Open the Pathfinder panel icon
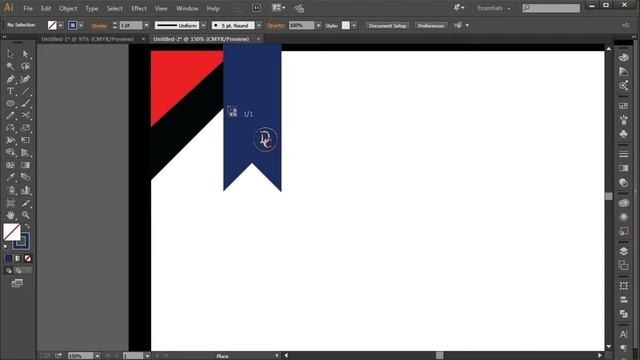 coord(623,314)
